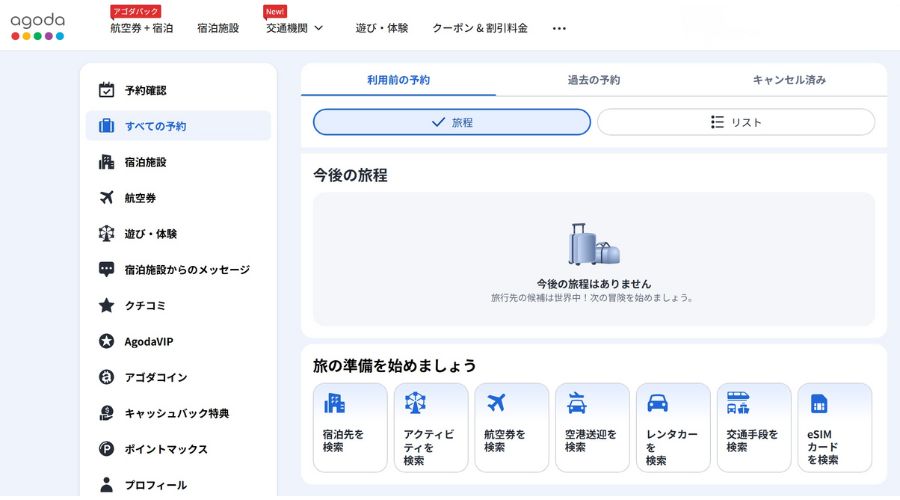The width and height of the screenshot is (900, 500).
Task: Select the キャンセル済み tab
Action: [789, 80]
